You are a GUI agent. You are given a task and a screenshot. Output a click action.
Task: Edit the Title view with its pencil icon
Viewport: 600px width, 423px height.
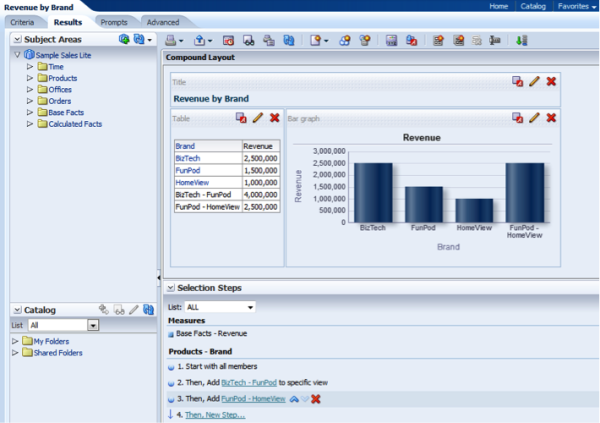point(534,81)
